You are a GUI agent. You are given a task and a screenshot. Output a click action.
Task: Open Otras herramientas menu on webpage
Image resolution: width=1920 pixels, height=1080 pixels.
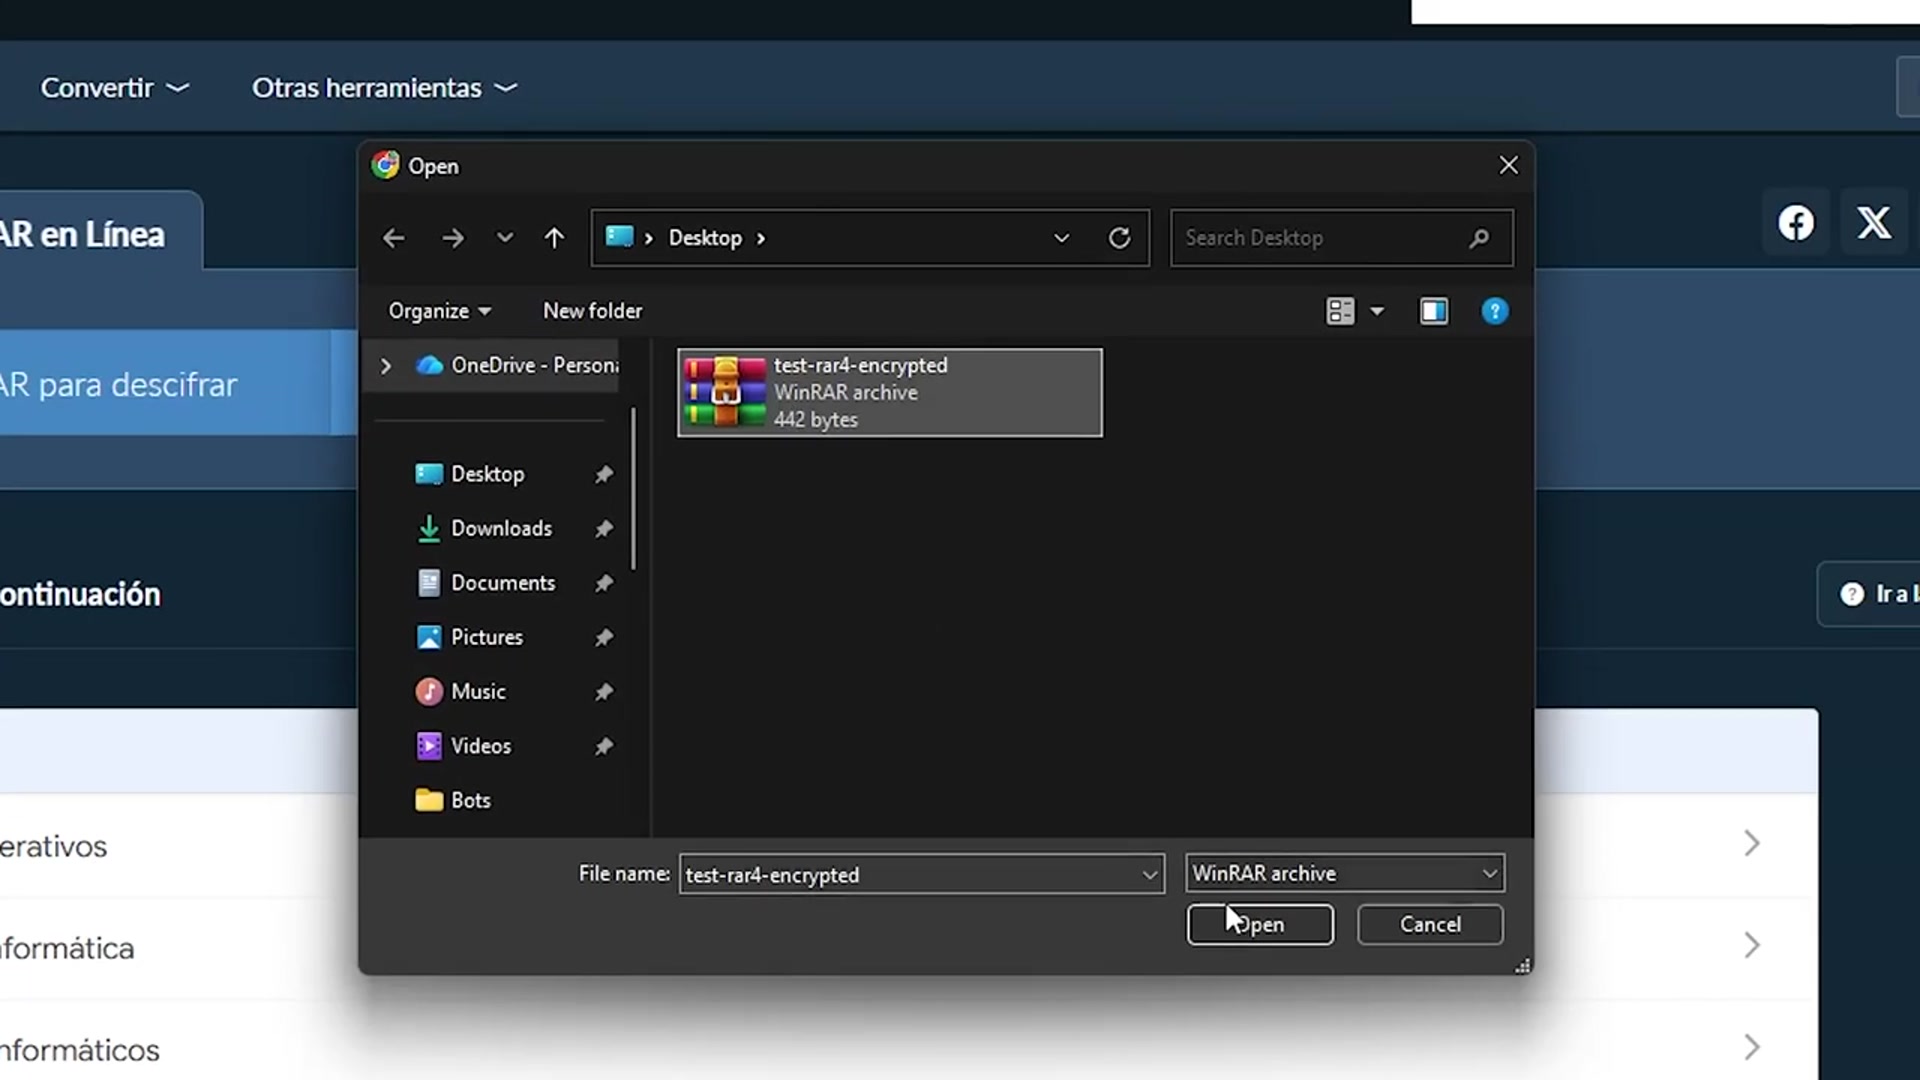(x=385, y=88)
